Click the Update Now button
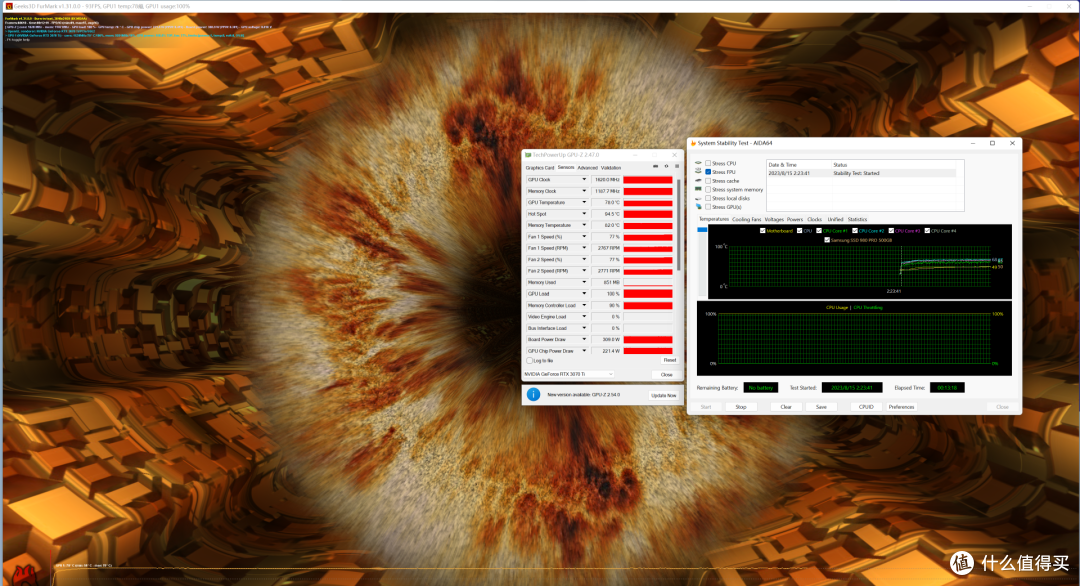The height and width of the screenshot is (586, 1080). point(664,395)
